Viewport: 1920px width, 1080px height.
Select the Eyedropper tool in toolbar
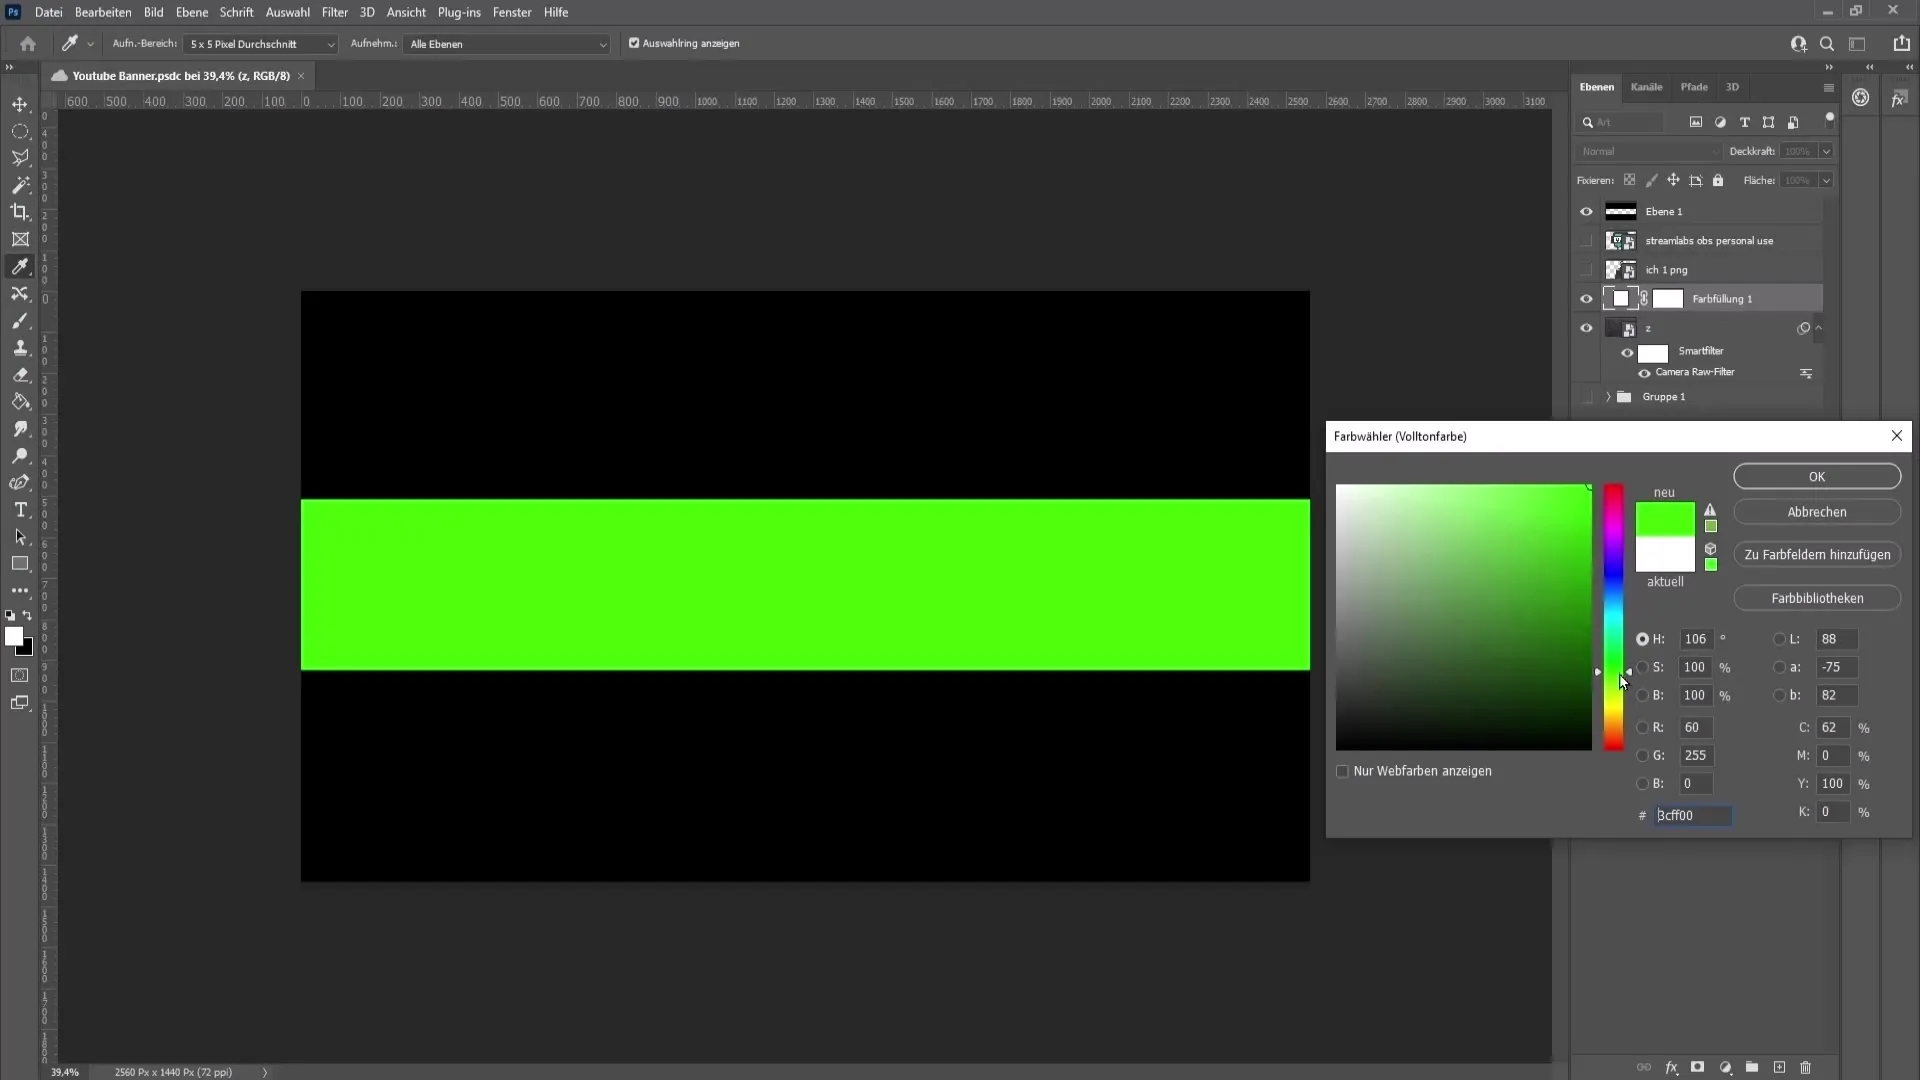[20, 266]
